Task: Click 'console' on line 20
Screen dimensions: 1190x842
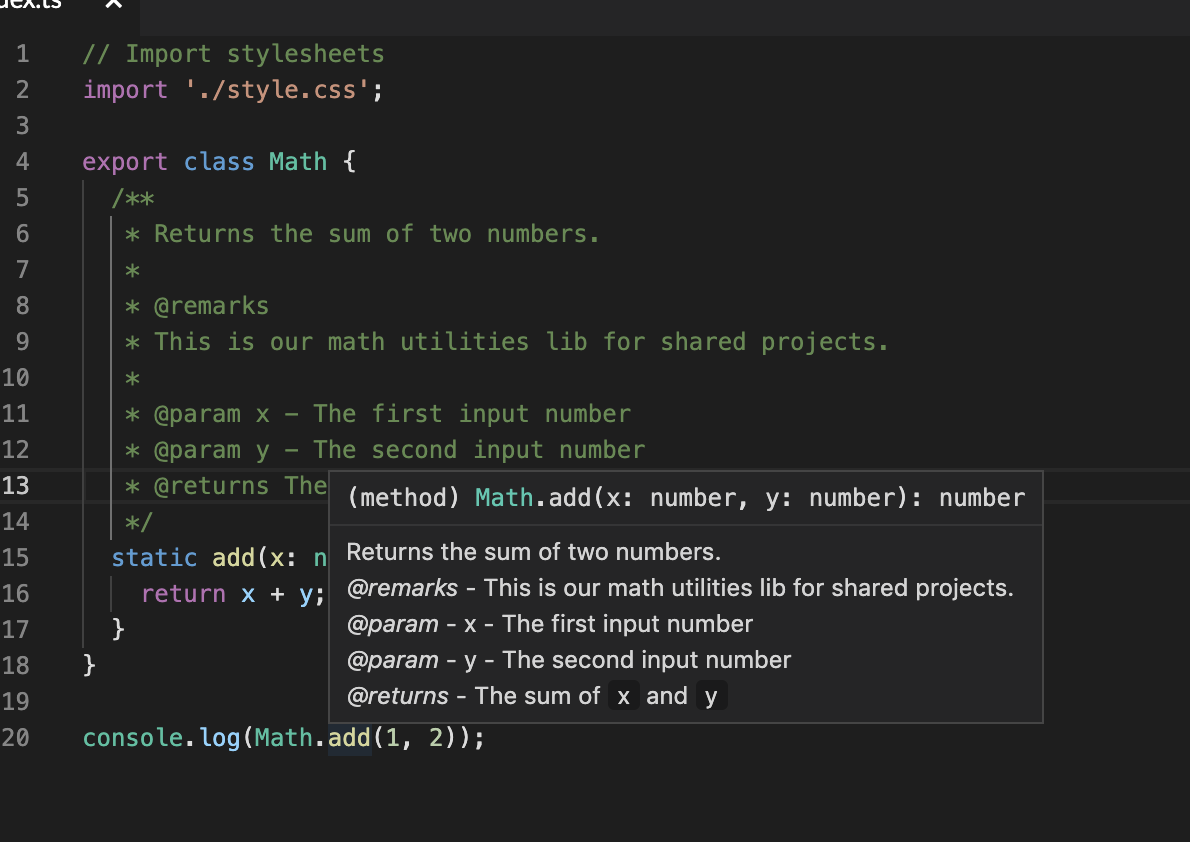Action: click(133, 738)
